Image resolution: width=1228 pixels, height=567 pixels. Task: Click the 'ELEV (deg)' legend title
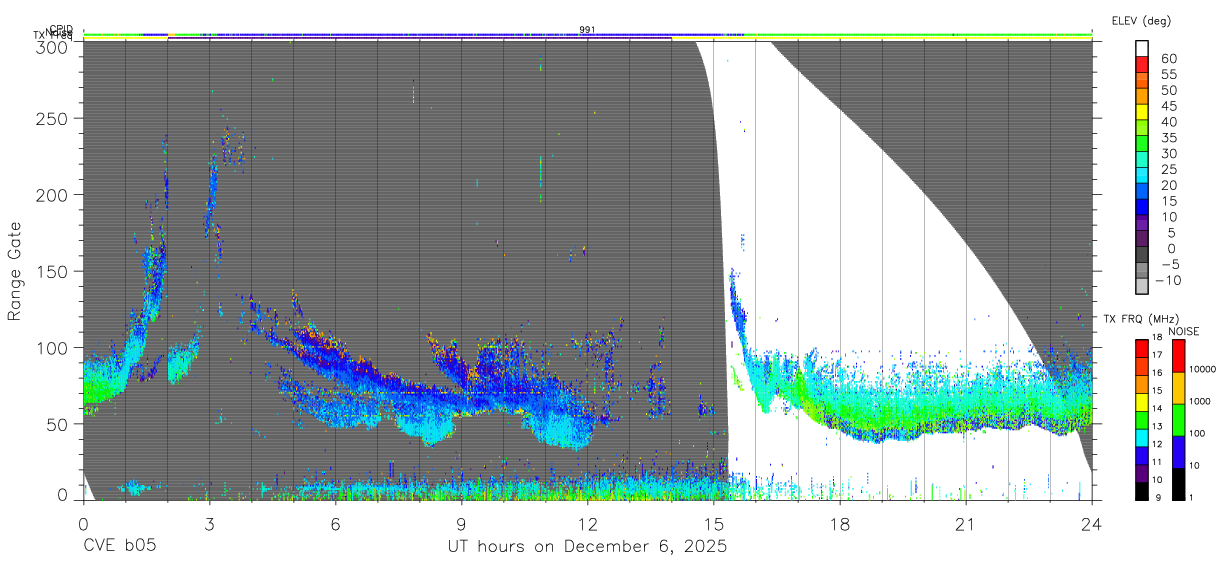click(1141, 21)
